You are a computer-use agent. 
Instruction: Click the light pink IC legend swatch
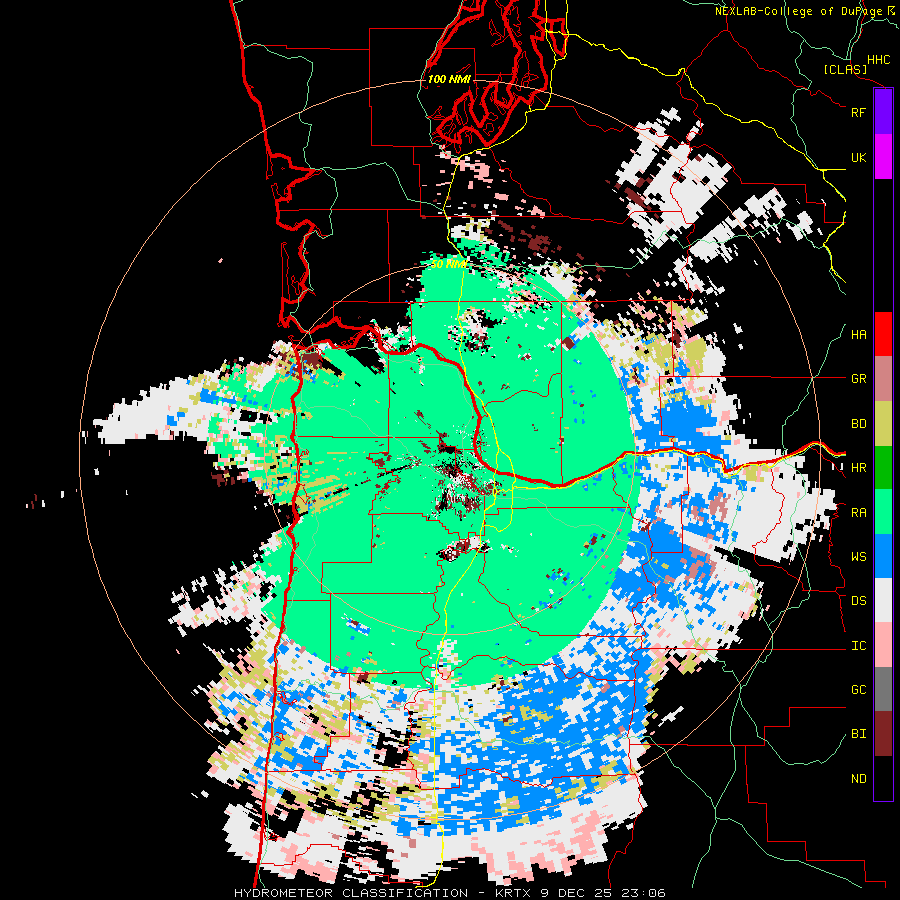click(883, 645)
